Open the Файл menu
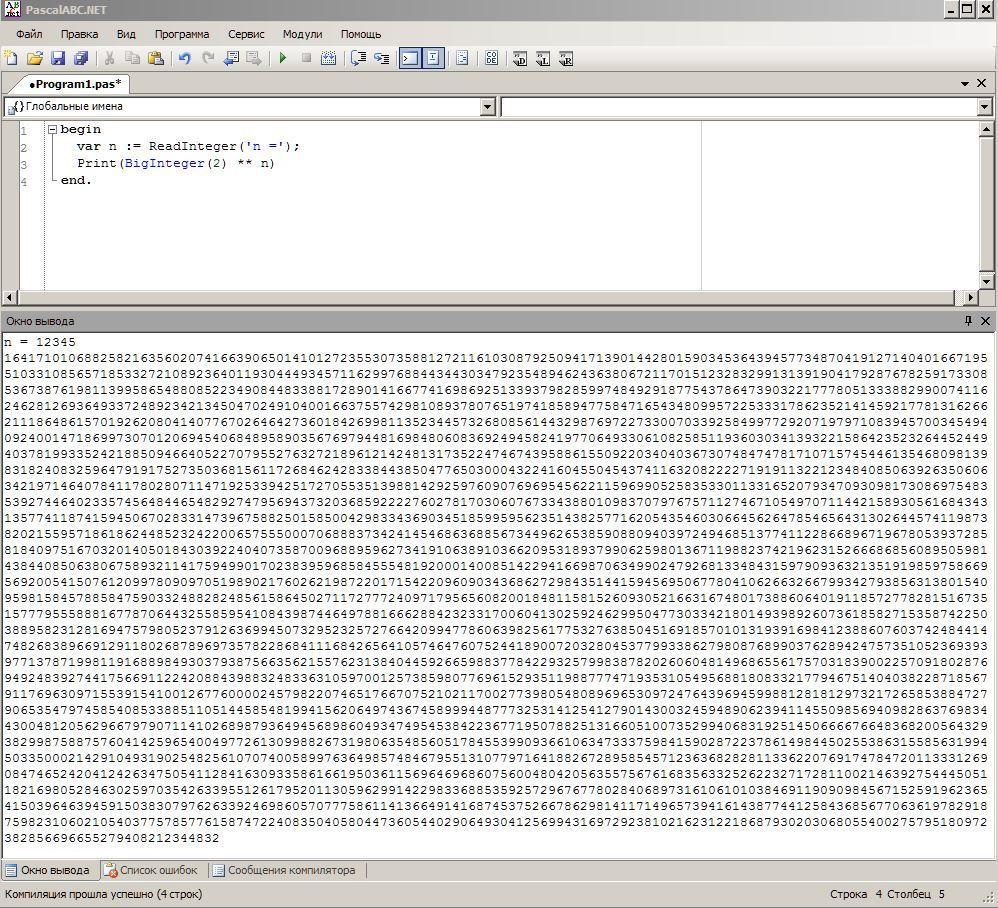 (x=29, y=34)
